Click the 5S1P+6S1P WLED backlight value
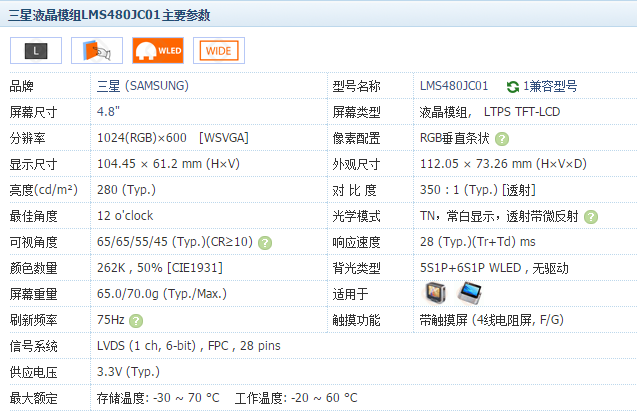Screen dimensions: 637x416 click(x=470, y=268)
